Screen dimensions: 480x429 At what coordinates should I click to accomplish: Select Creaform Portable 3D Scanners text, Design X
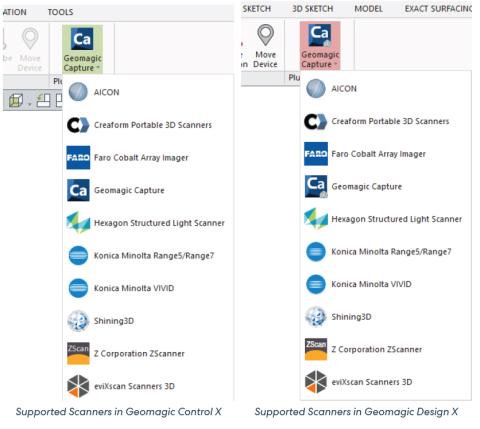click(x=390, y=121)
